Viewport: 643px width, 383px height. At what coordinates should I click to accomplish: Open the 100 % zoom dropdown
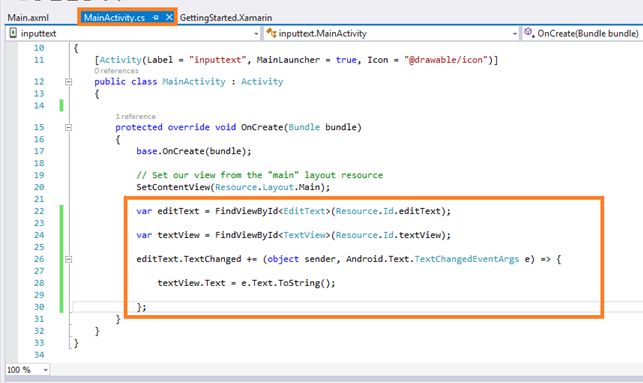(x=45, y=369)
